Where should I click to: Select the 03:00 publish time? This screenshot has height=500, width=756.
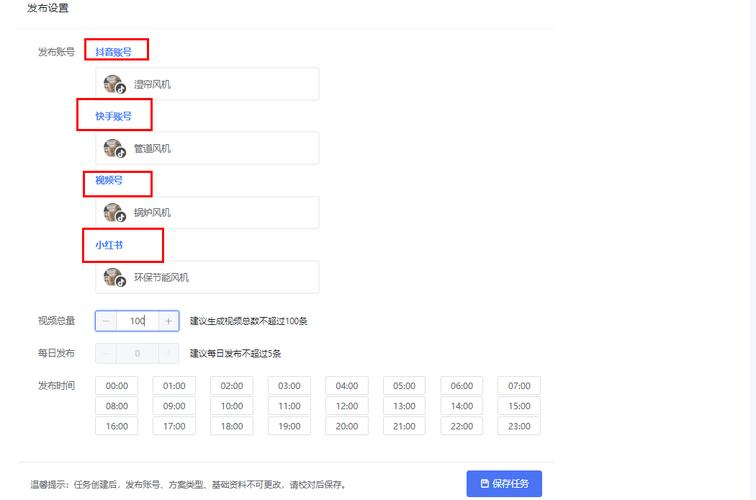click(289, 386)
